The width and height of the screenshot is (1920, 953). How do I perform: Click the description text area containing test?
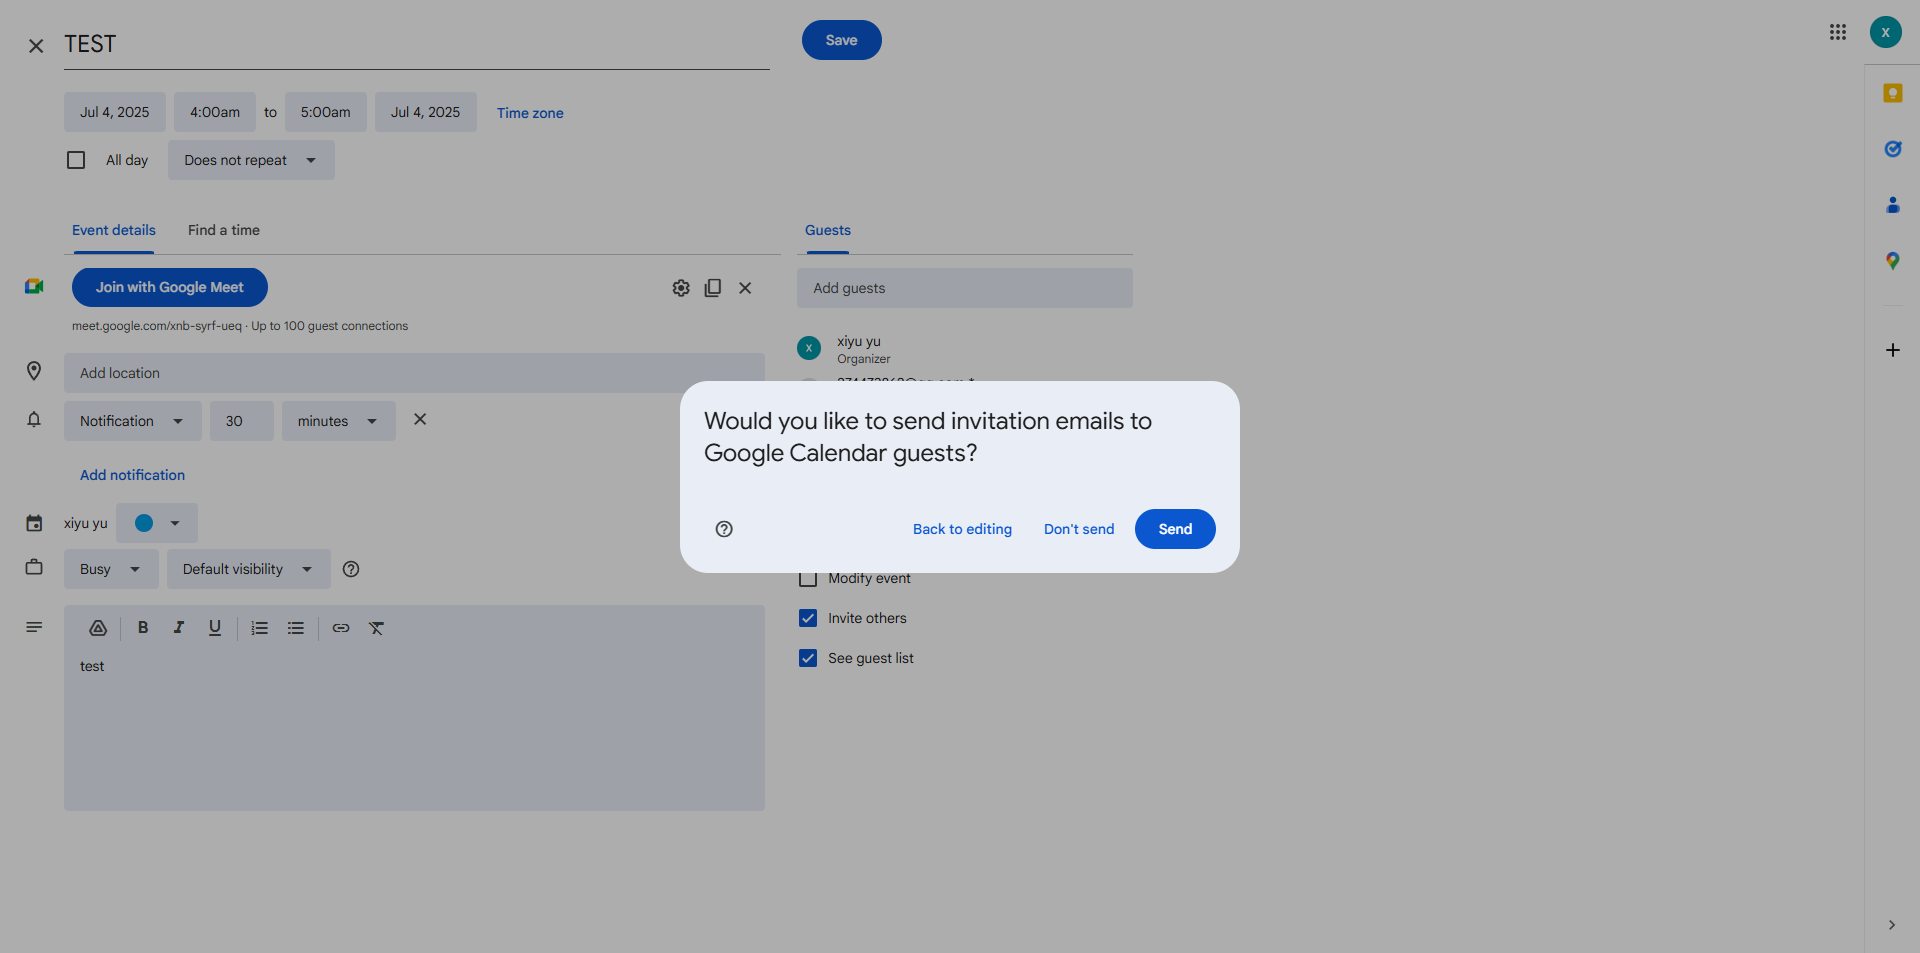coord(414,730)
